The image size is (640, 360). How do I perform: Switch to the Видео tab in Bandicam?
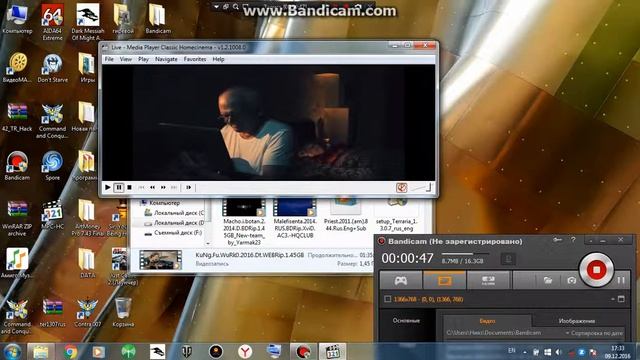(x=487, y=321)
